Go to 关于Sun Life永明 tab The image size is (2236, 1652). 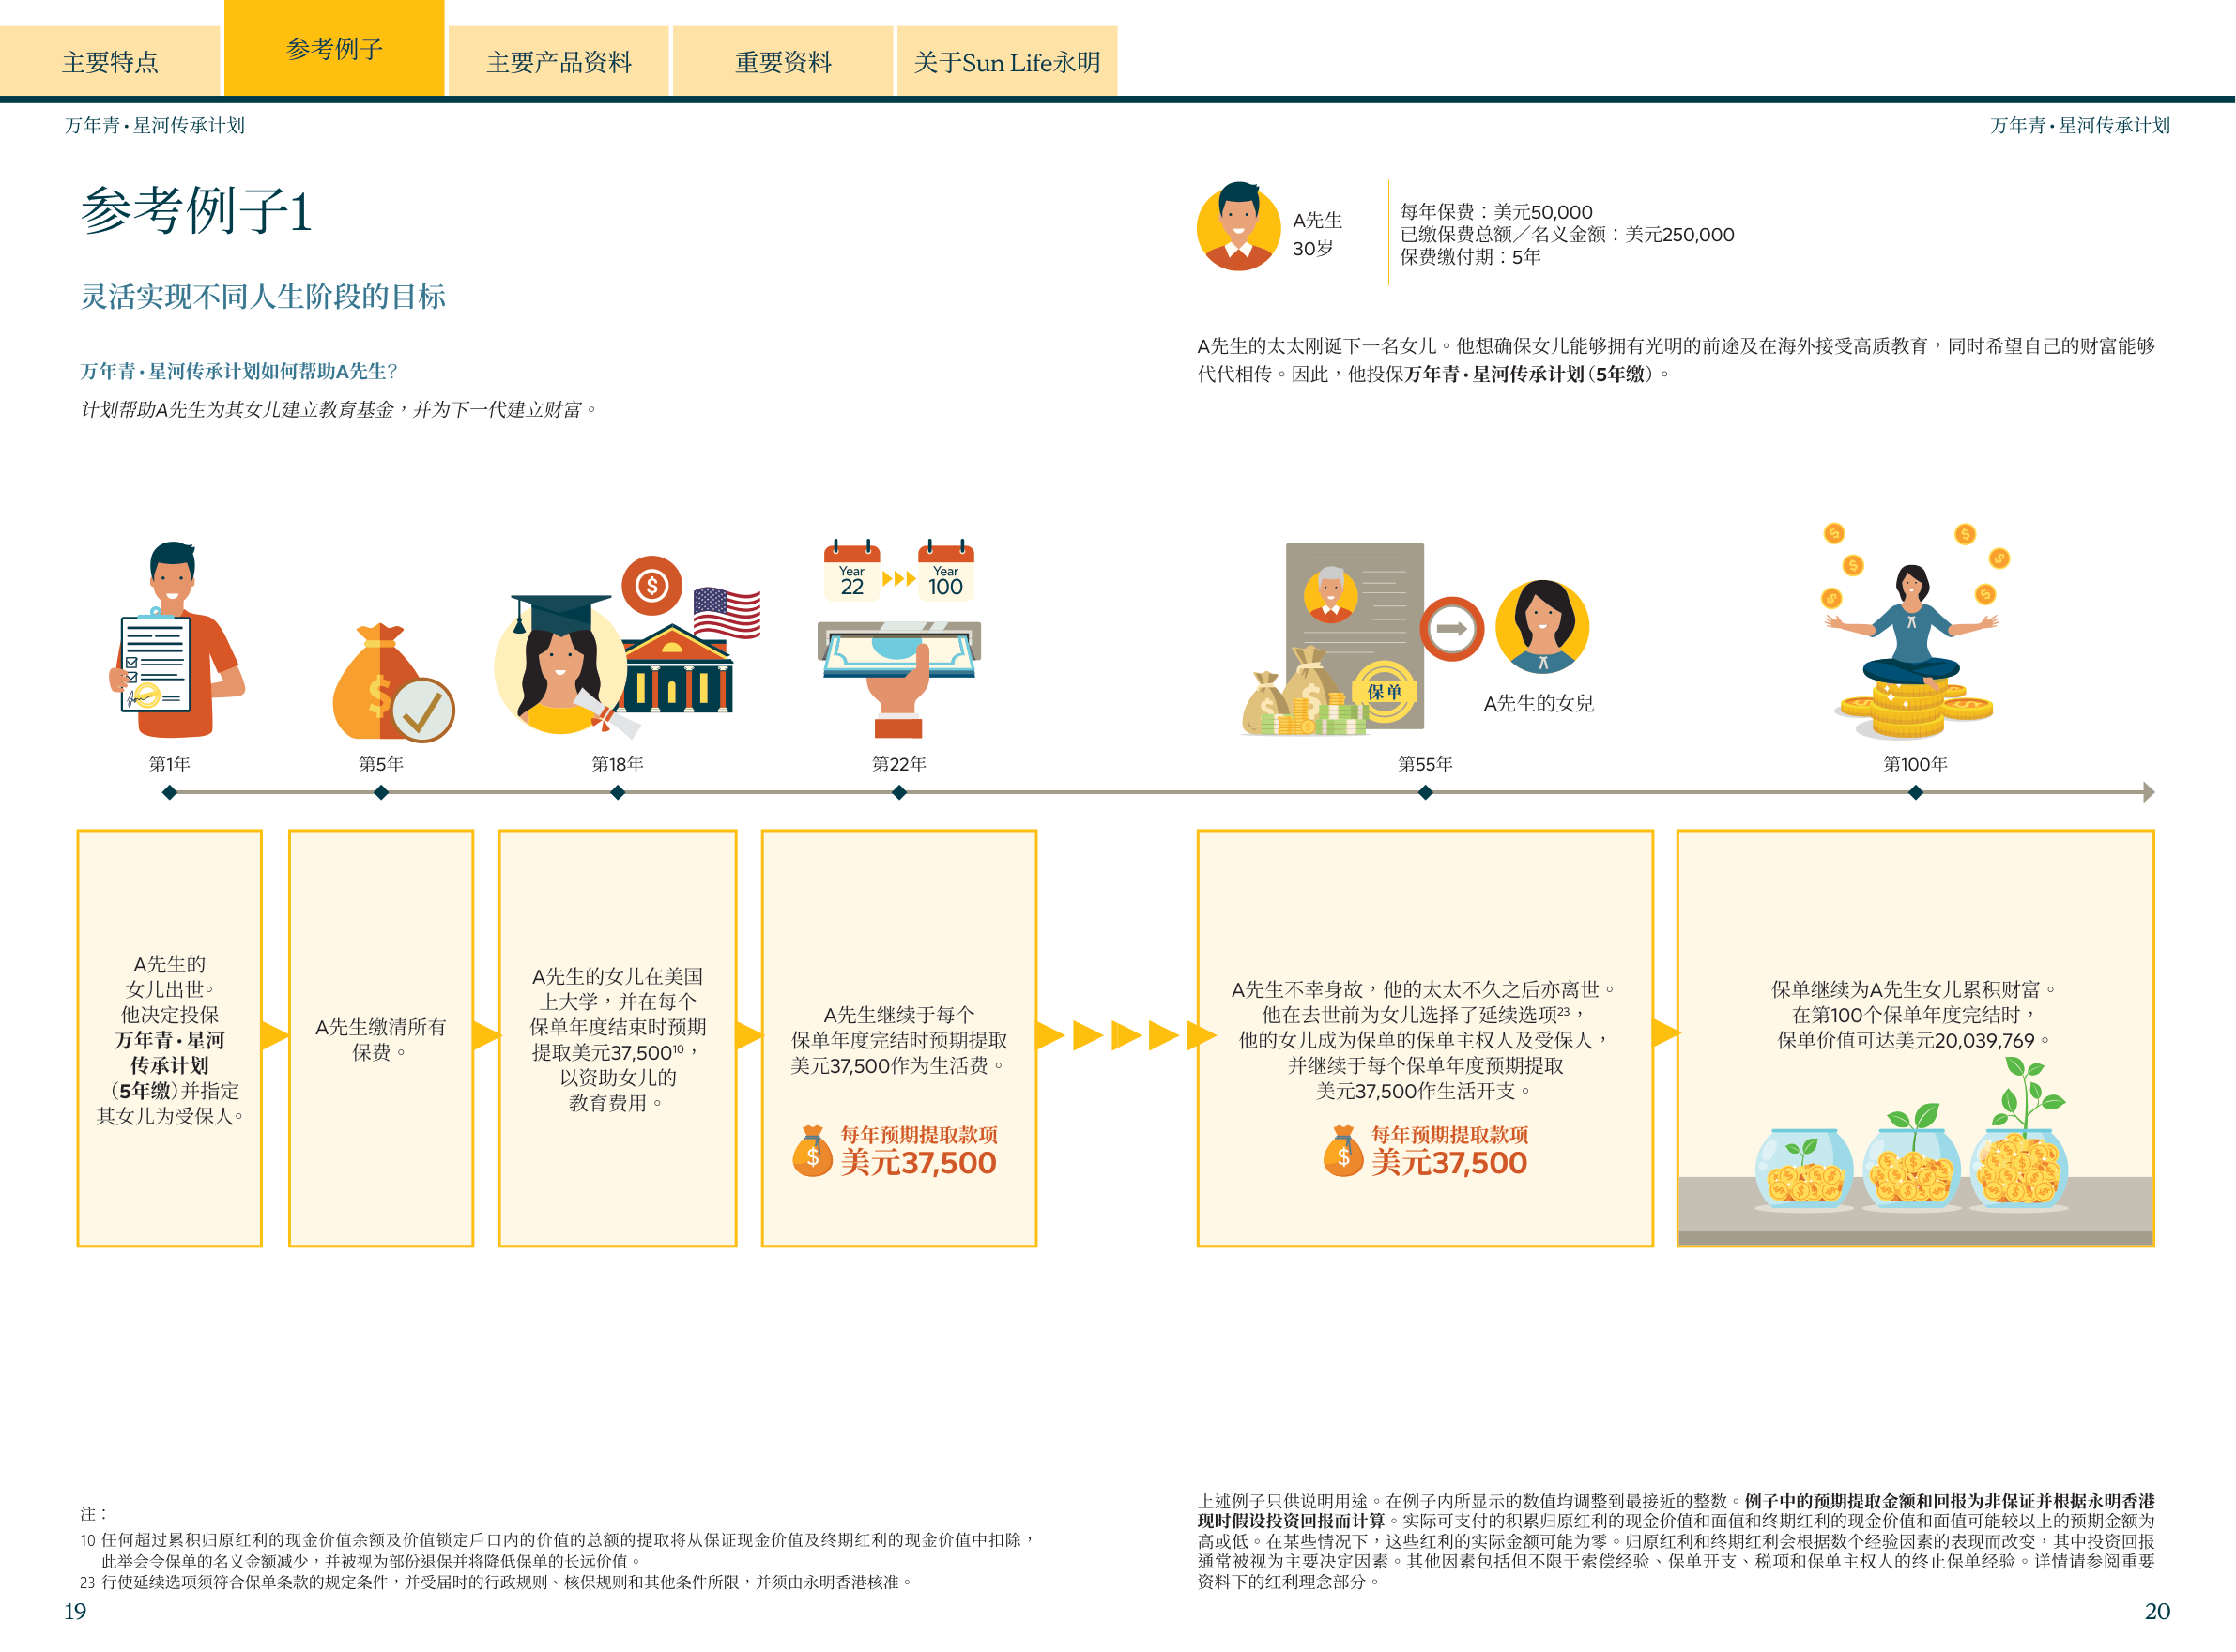pyautogui.click(x=1006, y=62)
